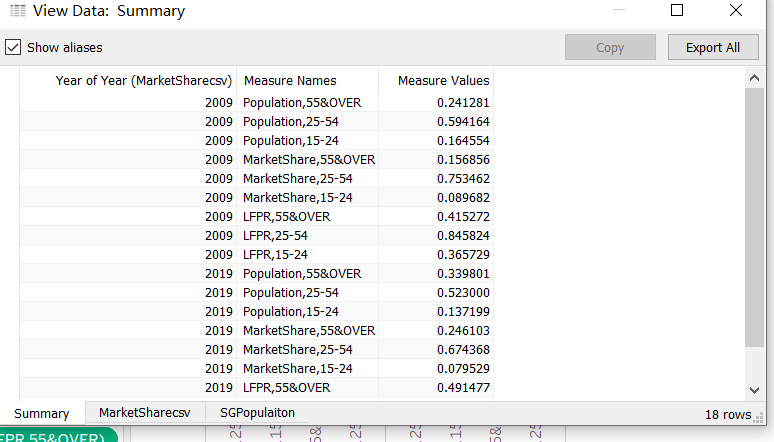This screenshot has height=442, width=774.
Task: Click the View Data window grid icon
Action: [16, 12]
